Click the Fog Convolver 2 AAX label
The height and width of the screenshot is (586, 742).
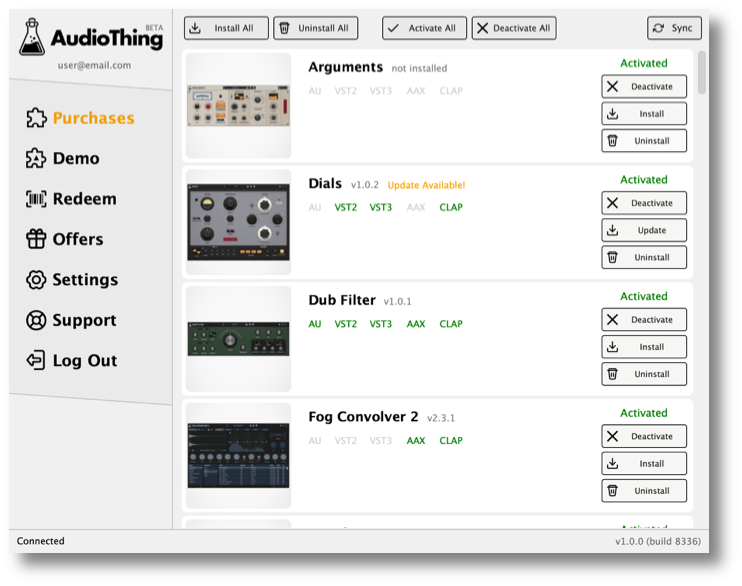(x=416, y=441)
